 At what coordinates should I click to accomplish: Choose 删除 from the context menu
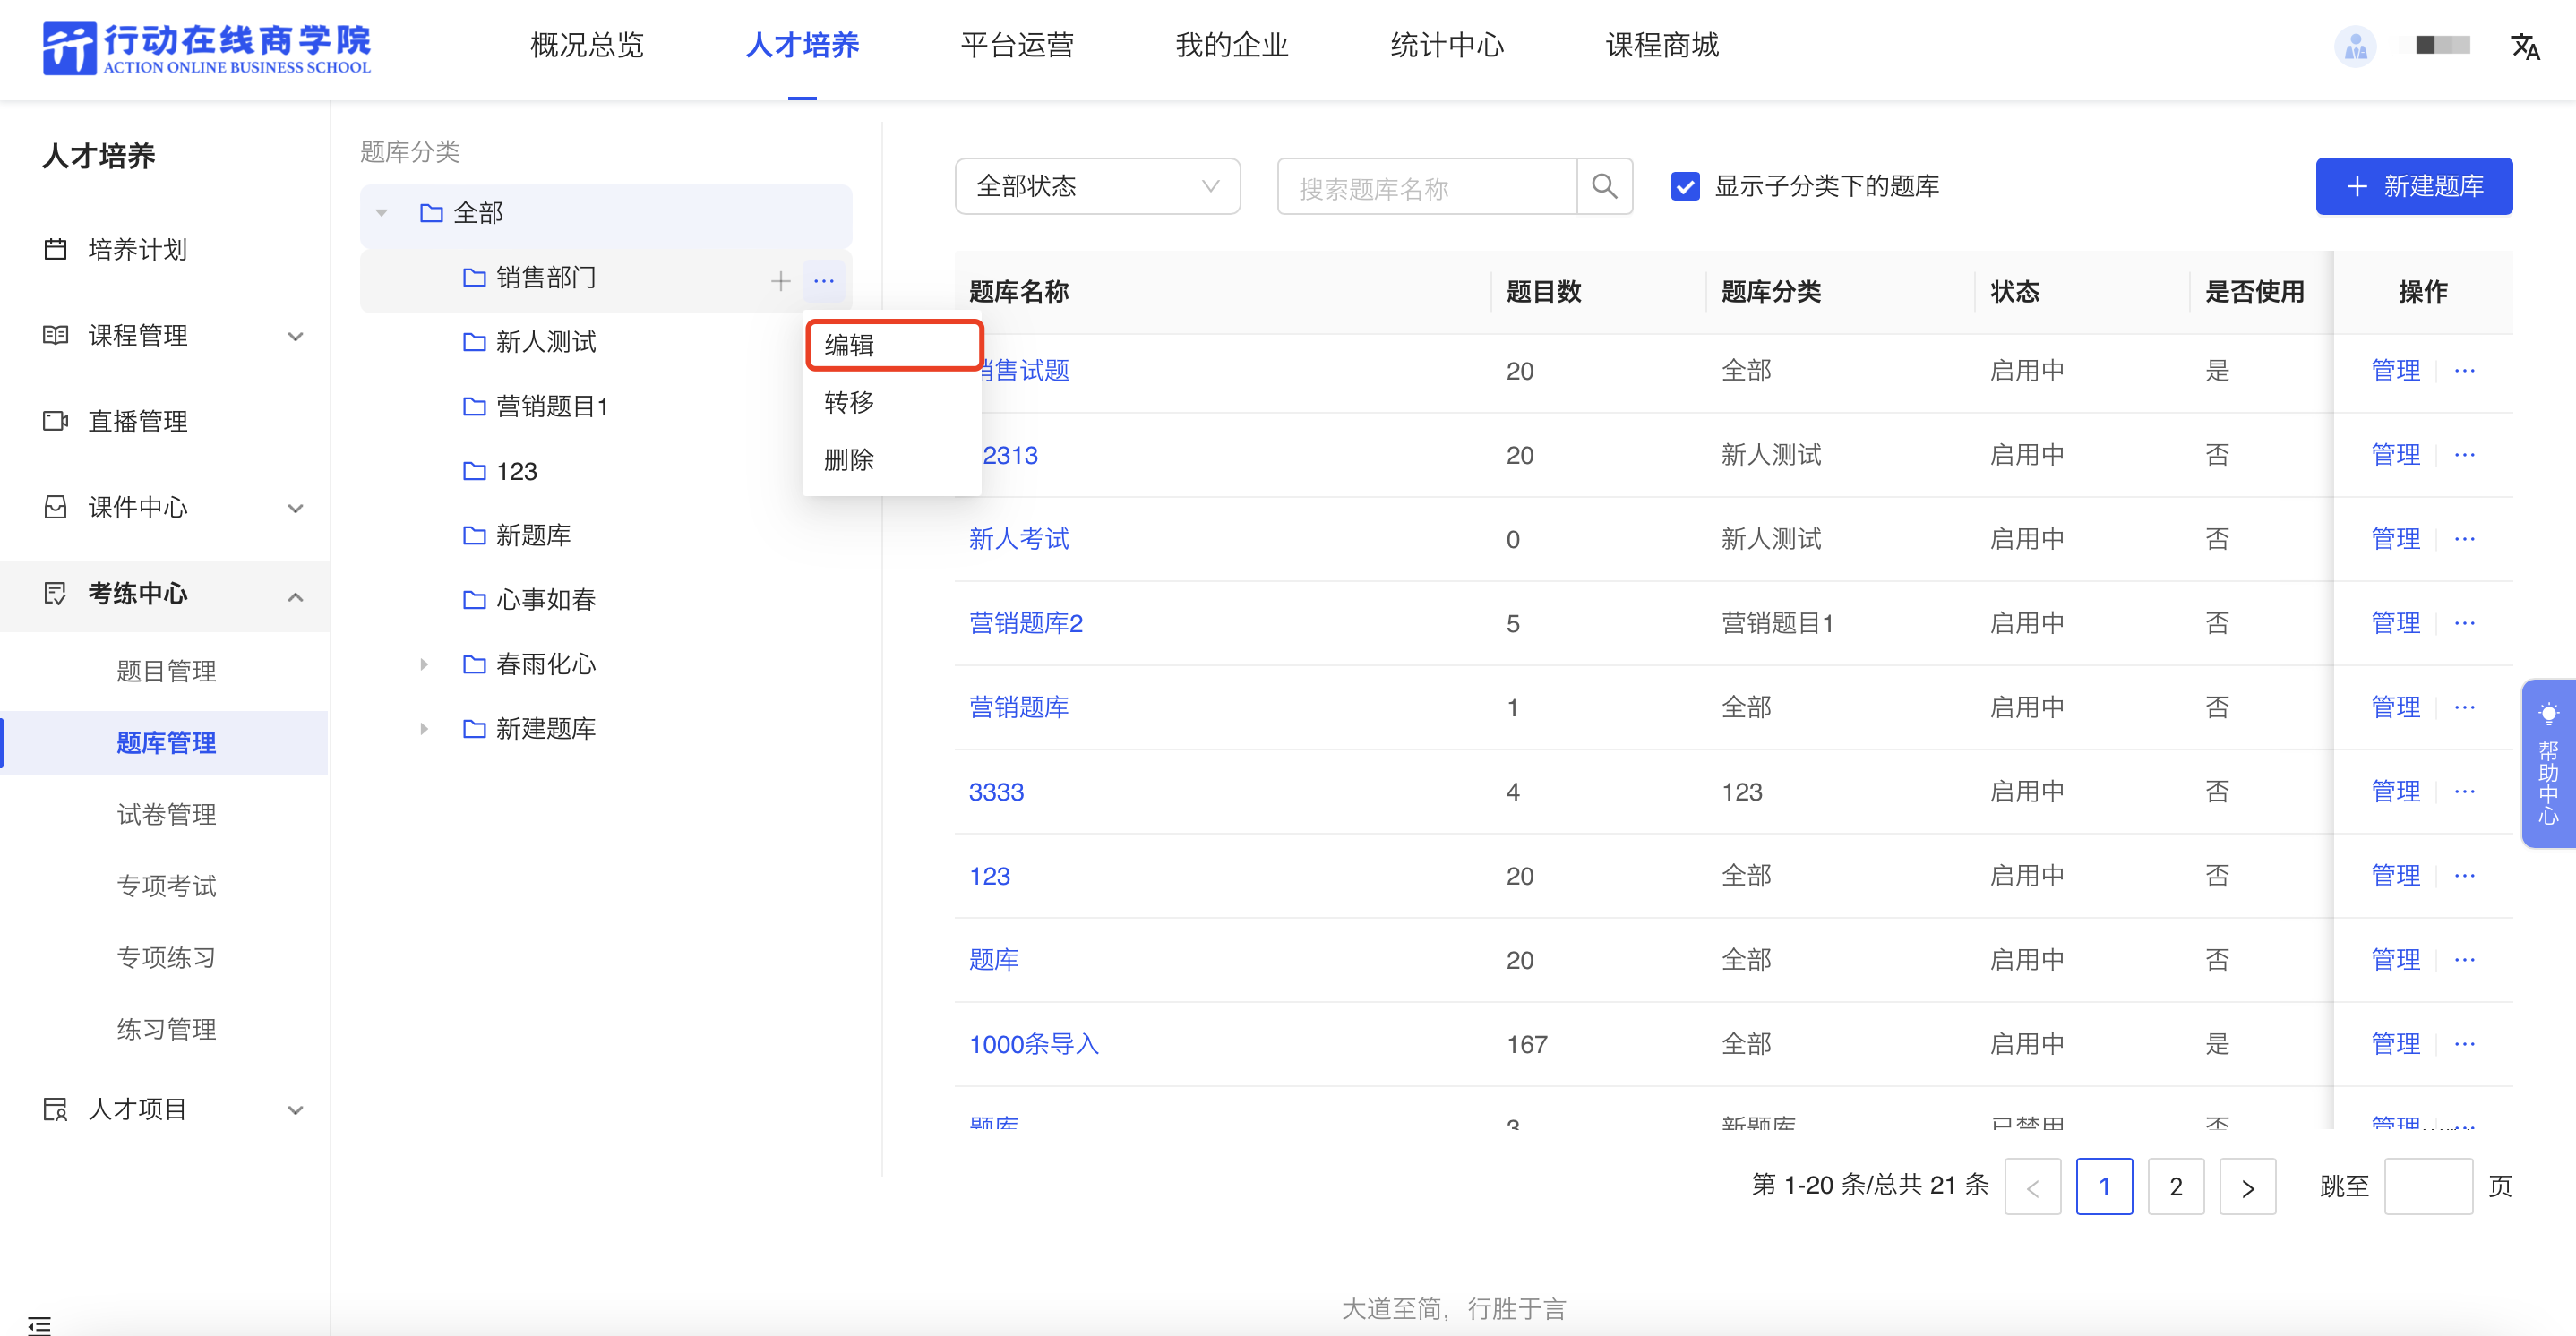(892, 460)
